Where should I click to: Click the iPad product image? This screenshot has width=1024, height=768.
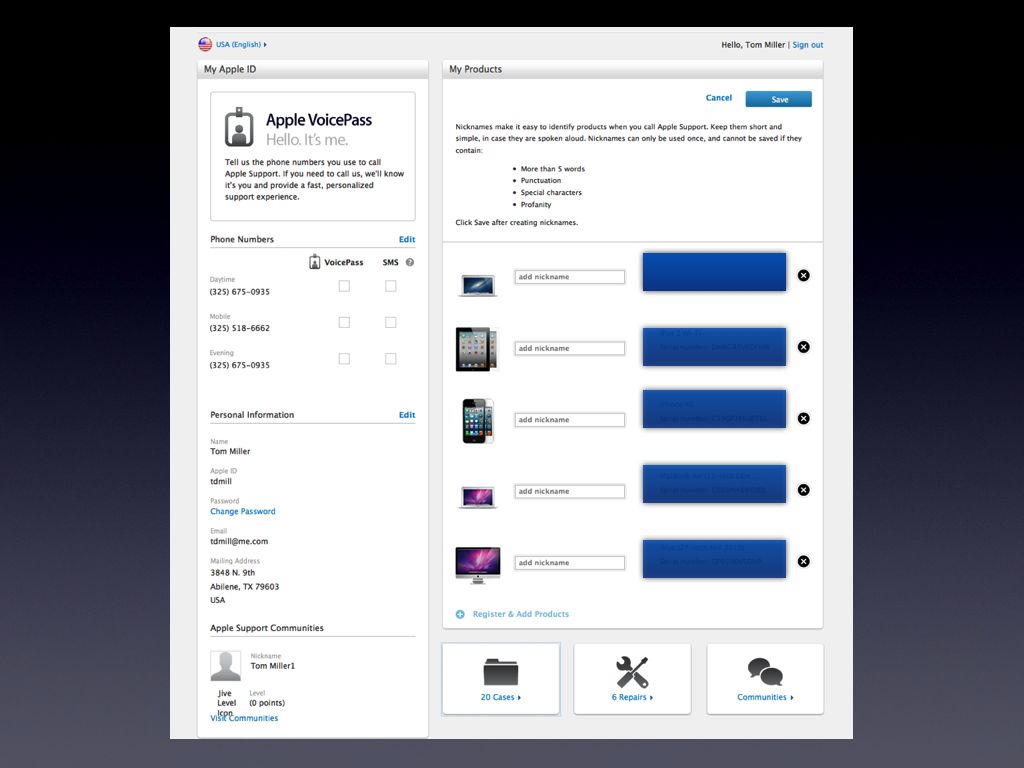pos(477,349)
